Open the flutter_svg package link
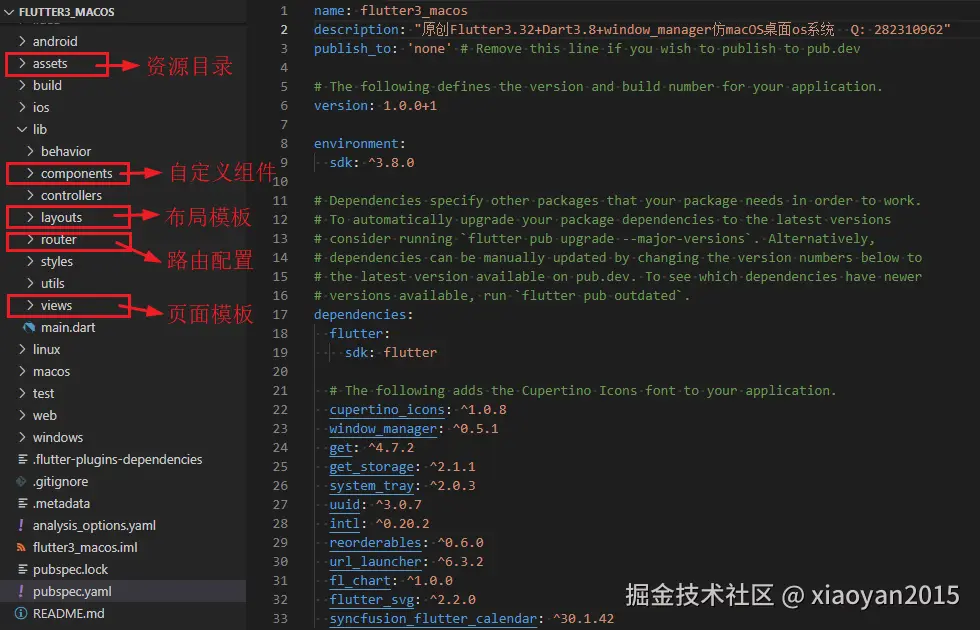 pyautogui.click(x=372, y=600)
